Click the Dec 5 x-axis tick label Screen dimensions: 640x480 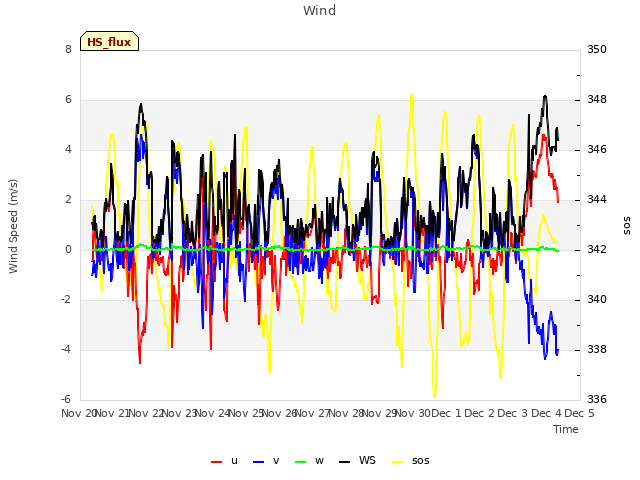[579, 413]
